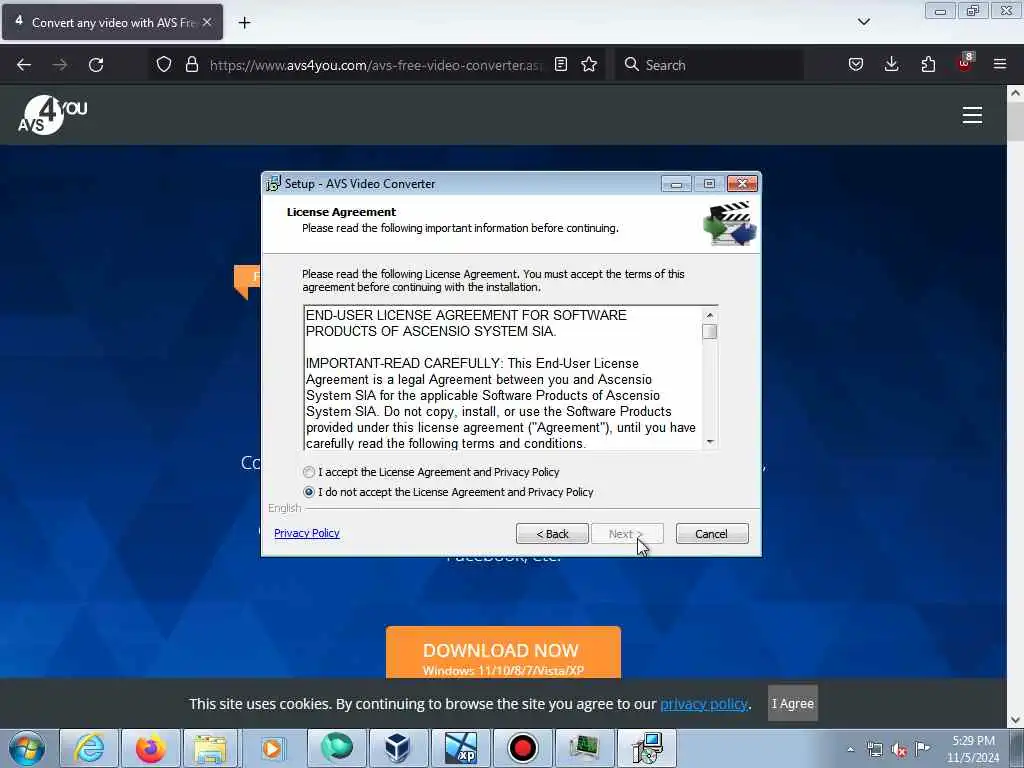Screen dimensions: 1024x768
Task: Click the uBlock extension icon with badge
Action: point(965,63)
